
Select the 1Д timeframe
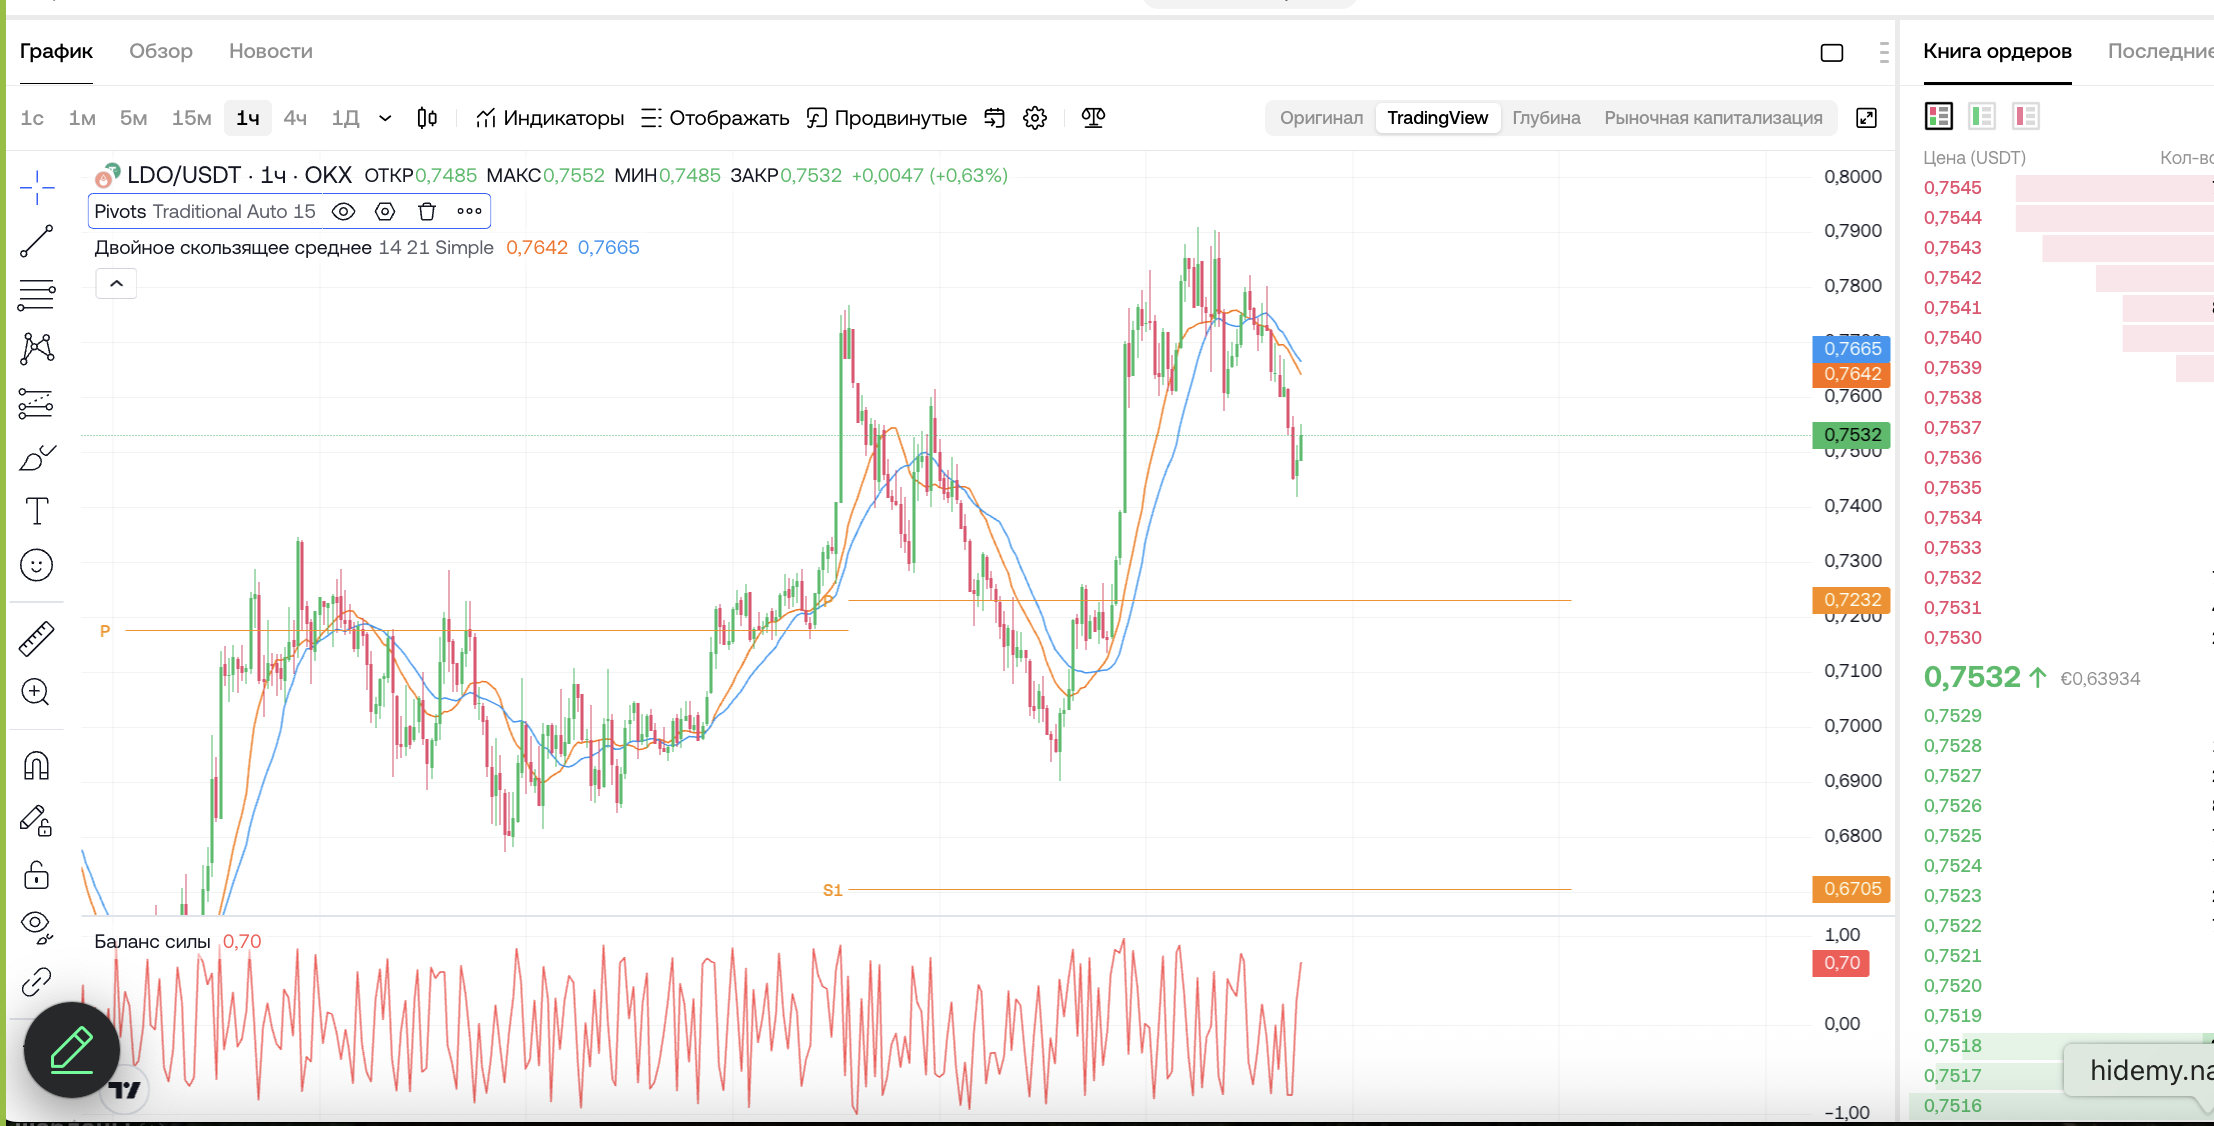tap(345, 118)
